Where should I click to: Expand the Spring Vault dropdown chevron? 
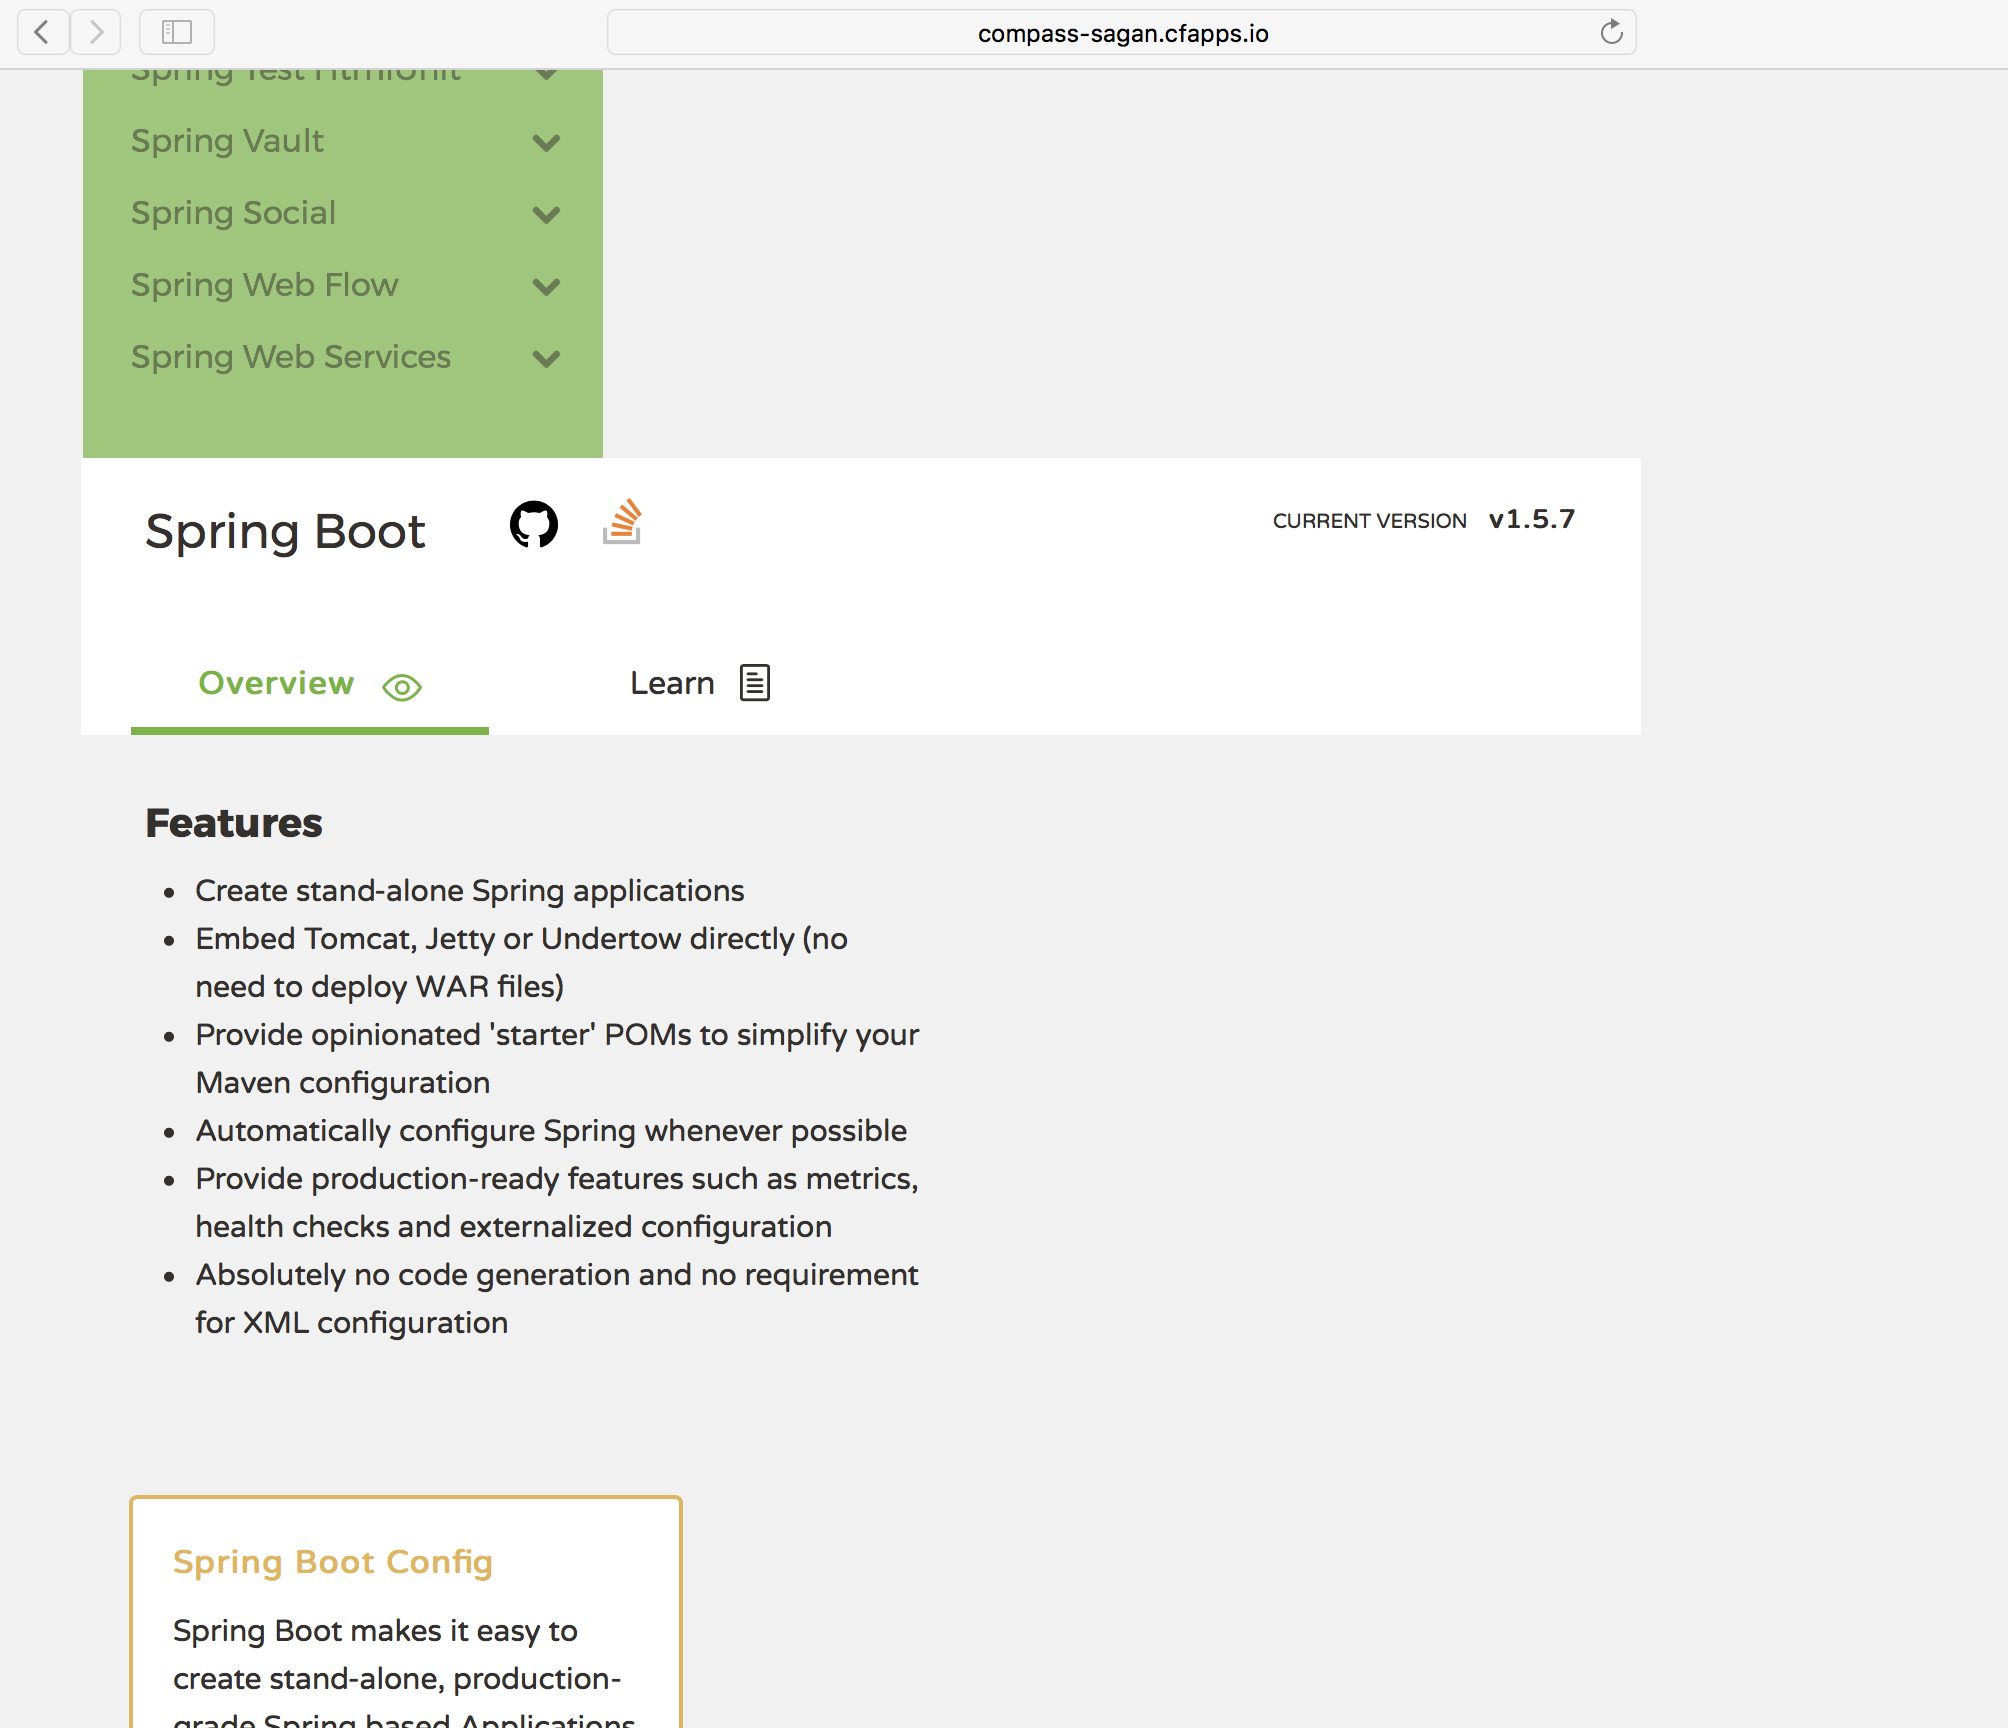(547, 144)
